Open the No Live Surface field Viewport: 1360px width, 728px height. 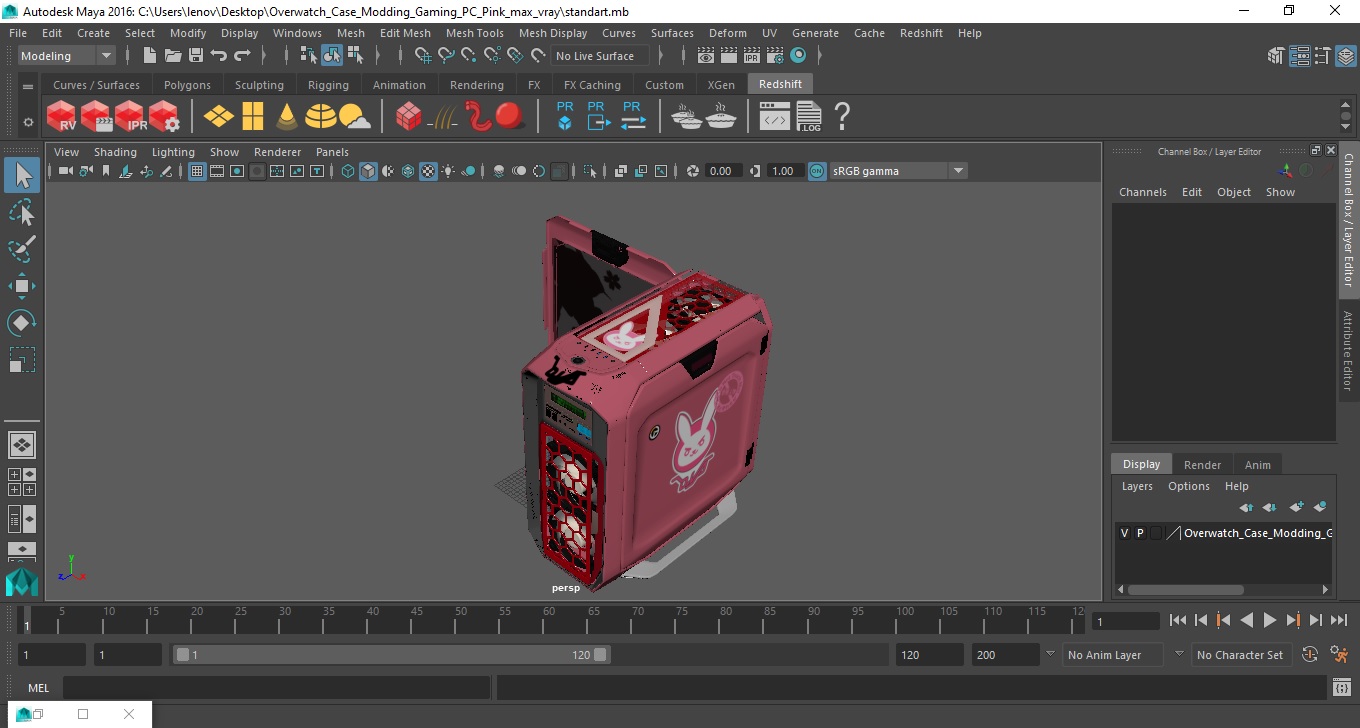click(600, 56)
